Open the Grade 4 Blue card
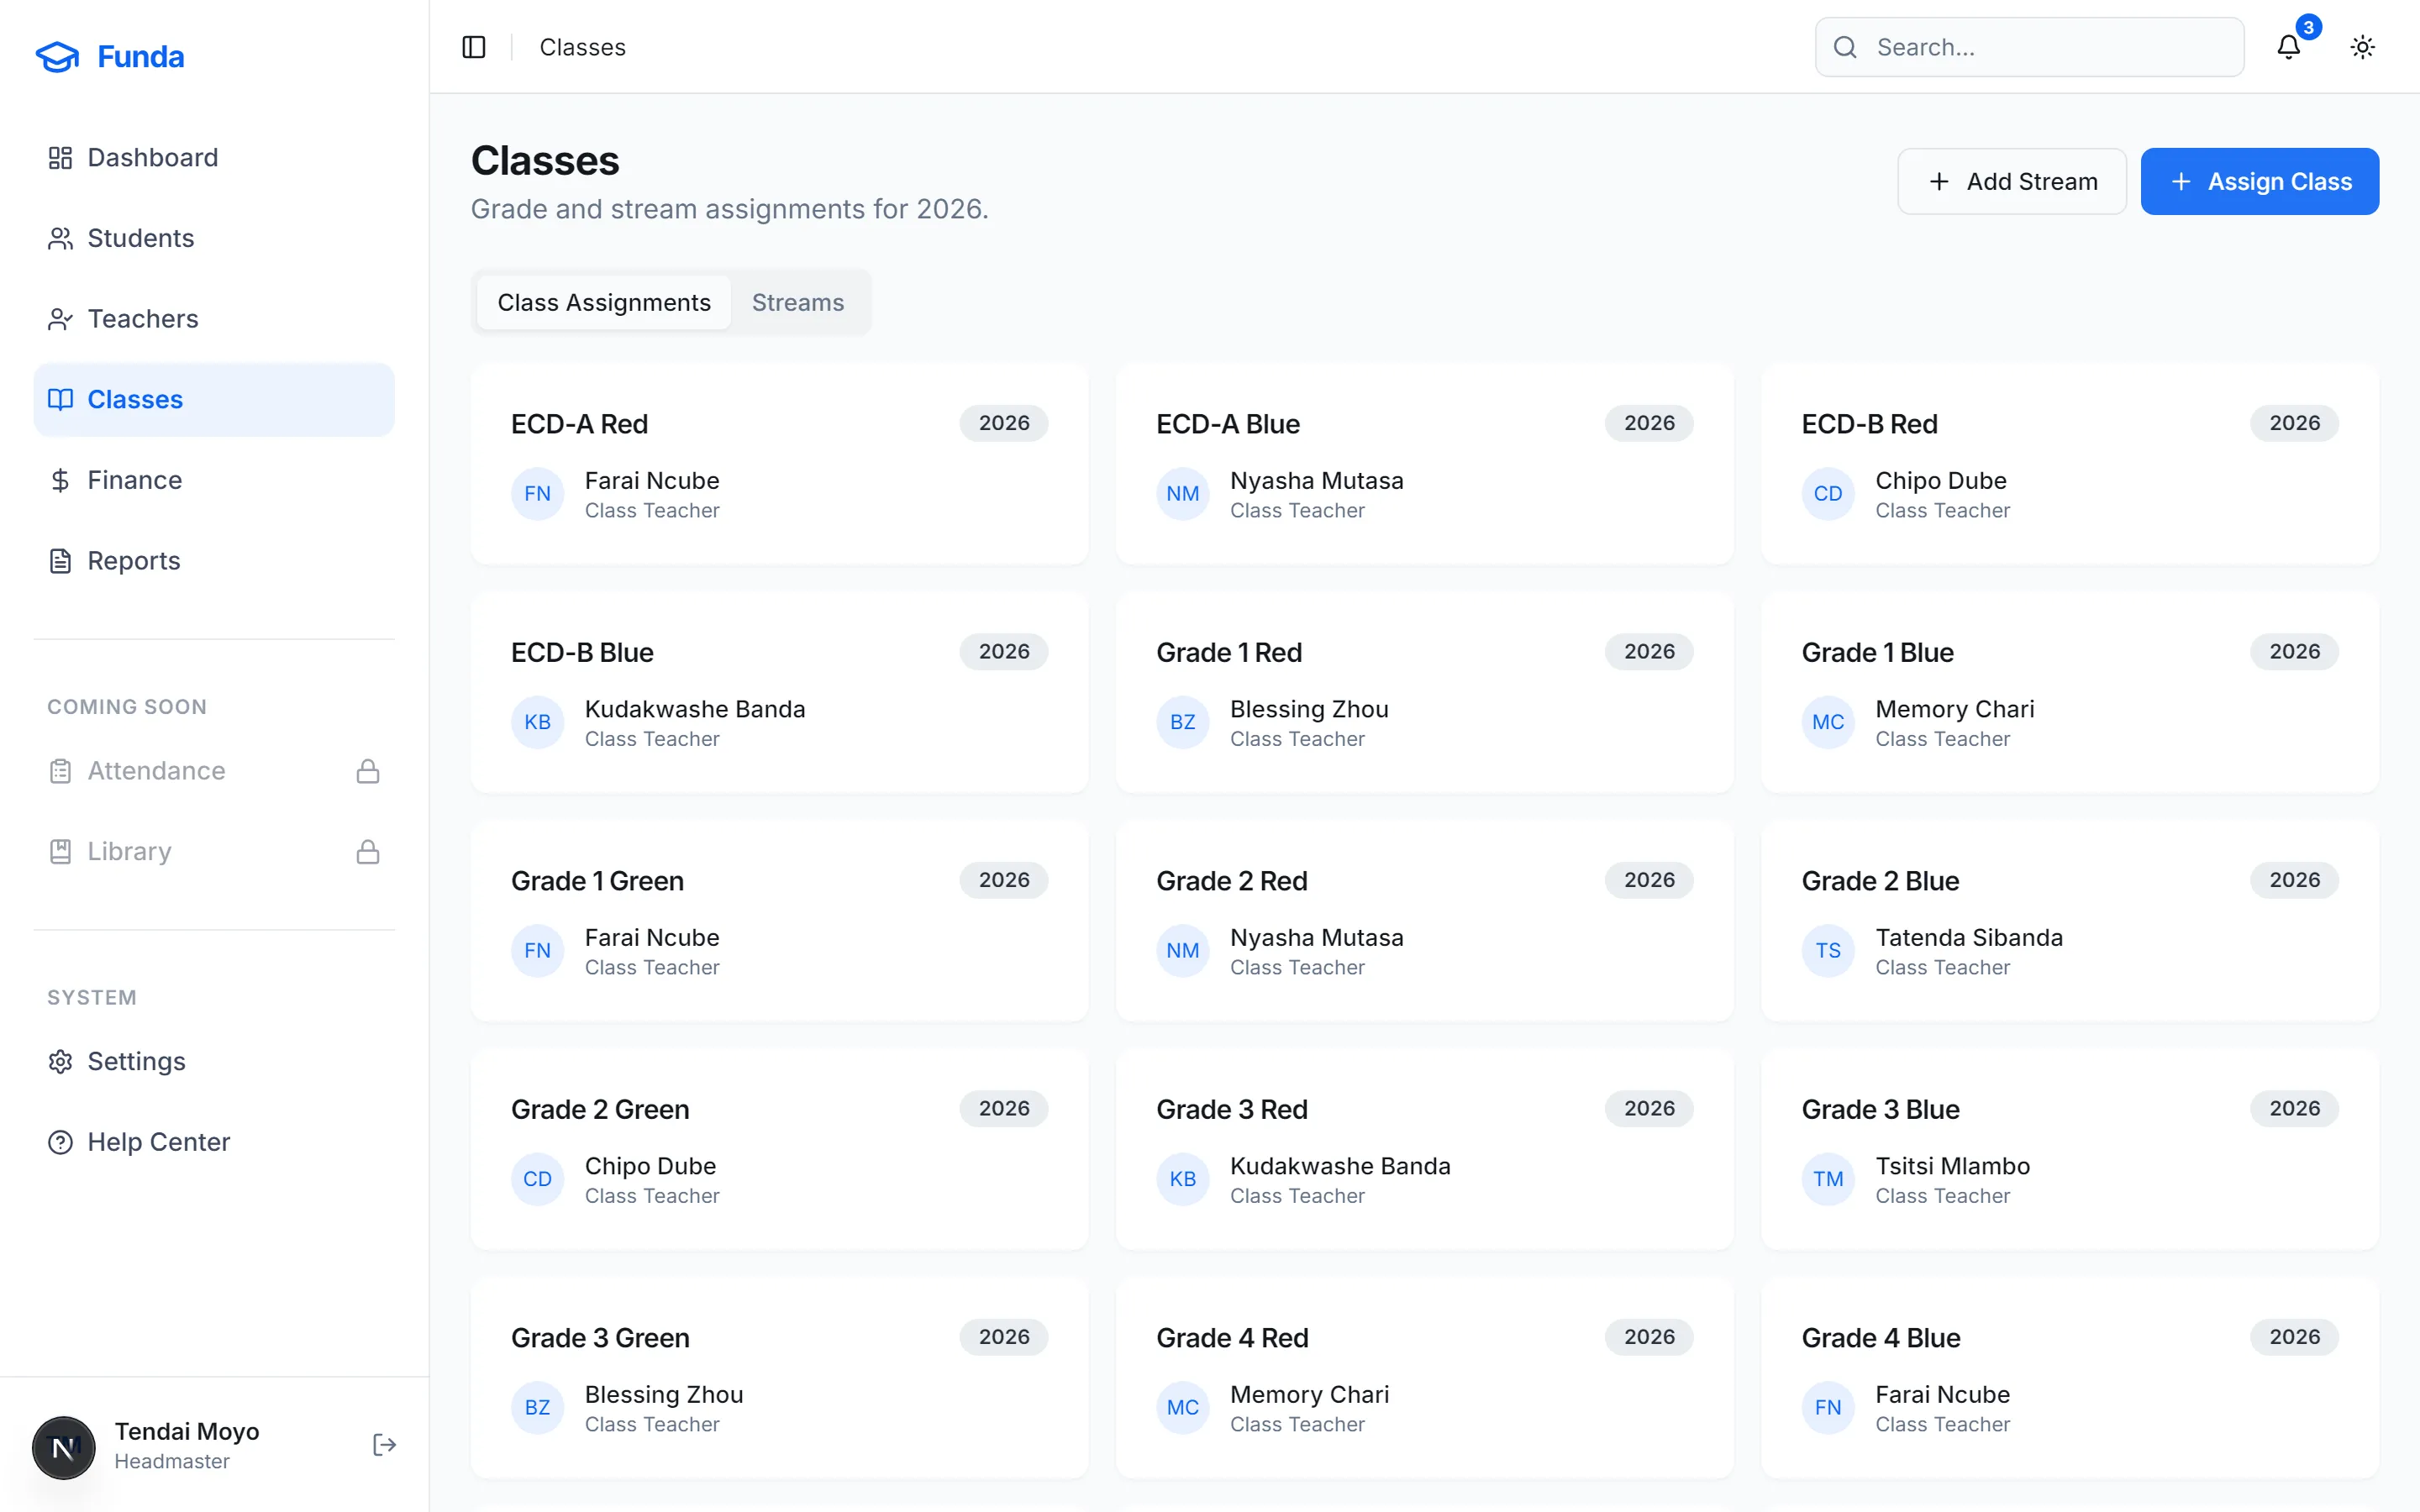The height and width of the screenshot is (1512, 2420). pos(2070,1378)
